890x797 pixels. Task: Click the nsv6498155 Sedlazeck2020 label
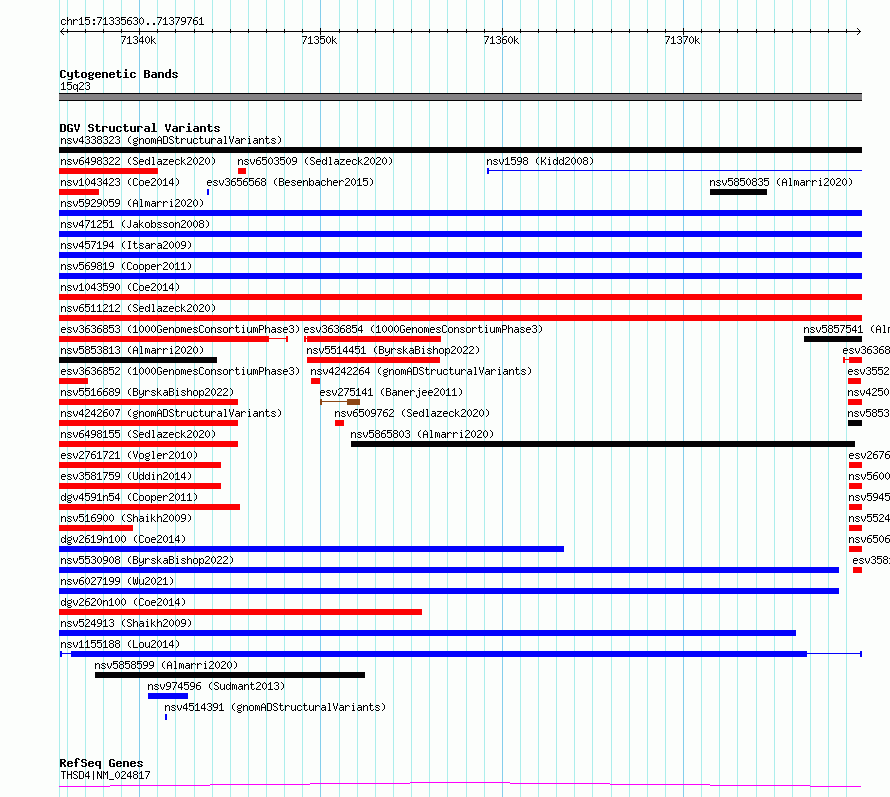(138, 434)
